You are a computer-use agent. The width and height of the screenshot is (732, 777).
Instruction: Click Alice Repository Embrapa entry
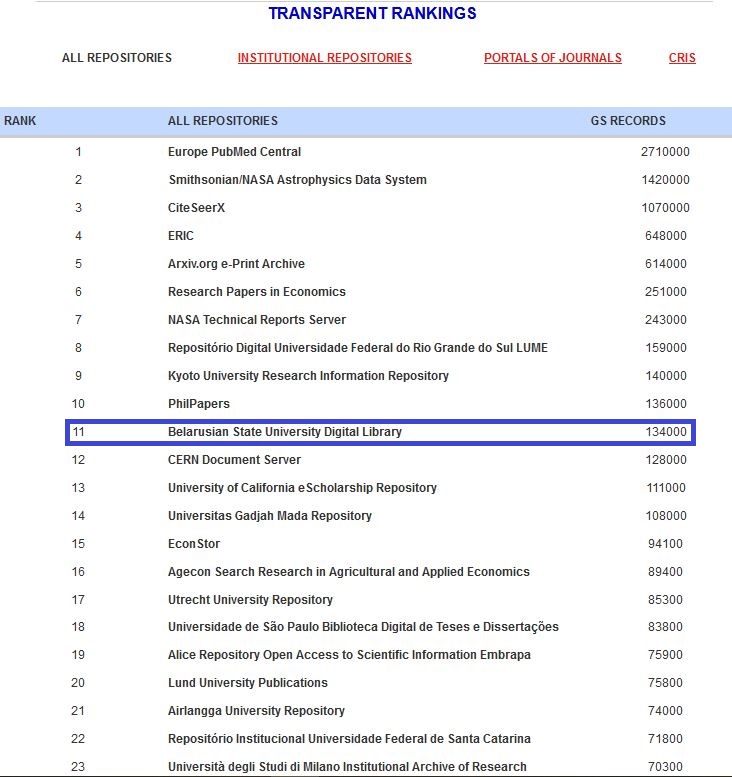tap(349, 655)
